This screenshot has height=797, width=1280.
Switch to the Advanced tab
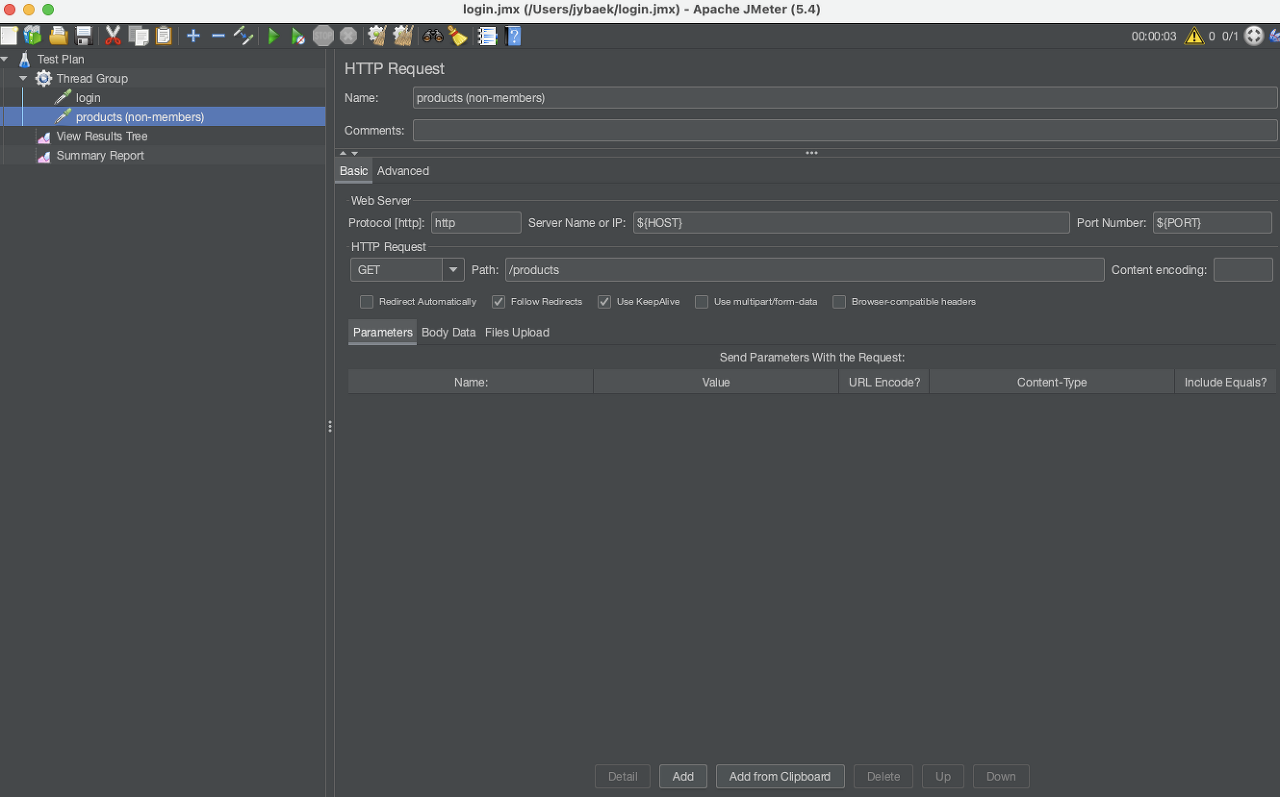[403, 171]
